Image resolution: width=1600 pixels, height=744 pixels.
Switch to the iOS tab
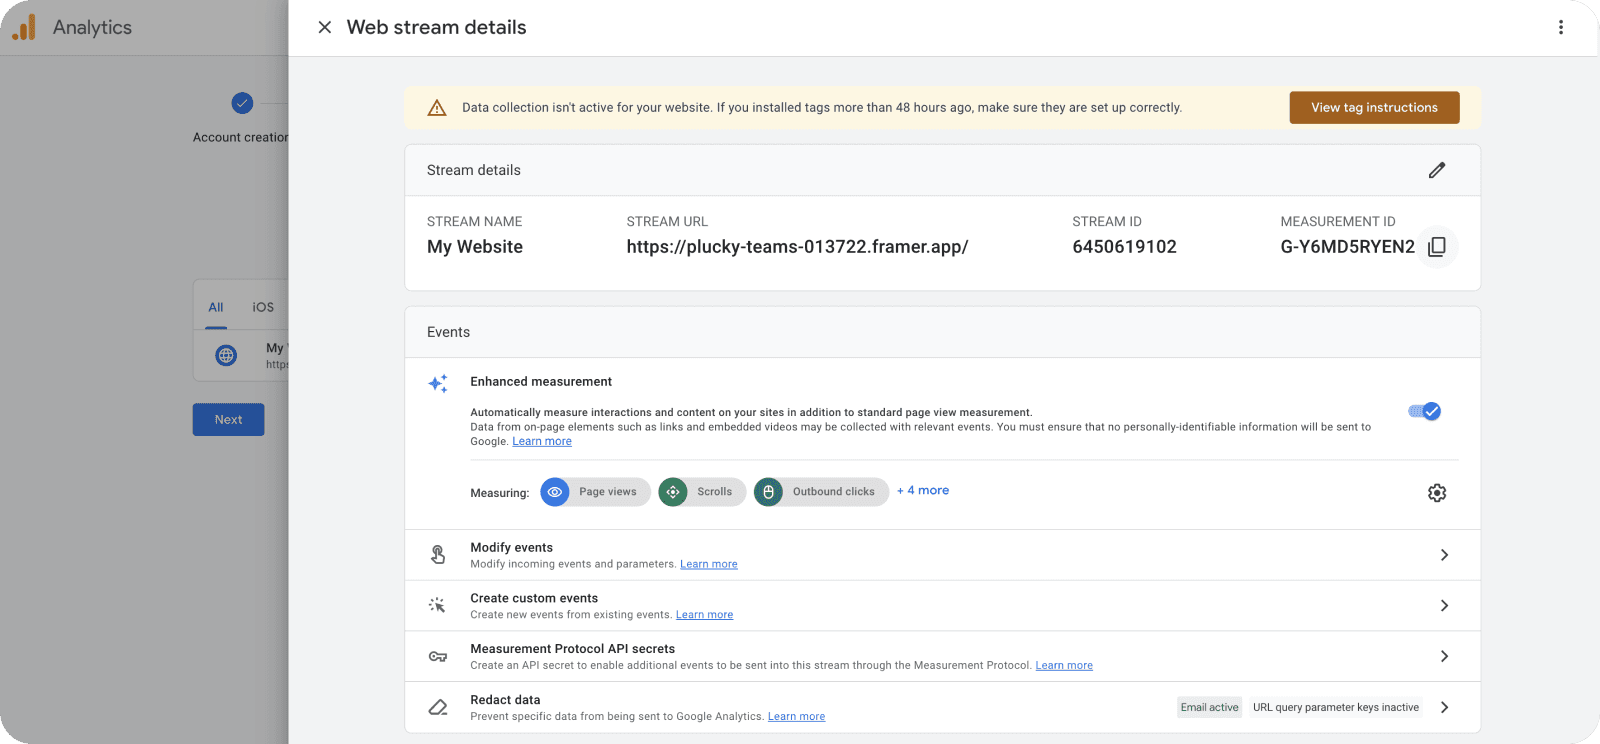click(x=263, y=307)
